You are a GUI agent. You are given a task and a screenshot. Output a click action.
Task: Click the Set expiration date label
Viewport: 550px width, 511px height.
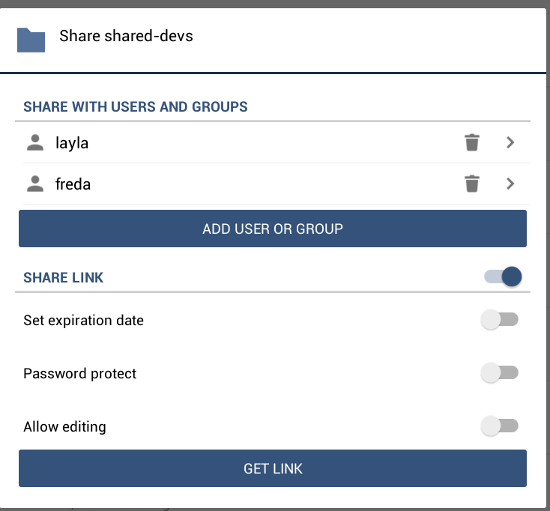pyautogui.click(x=83, y=320)
